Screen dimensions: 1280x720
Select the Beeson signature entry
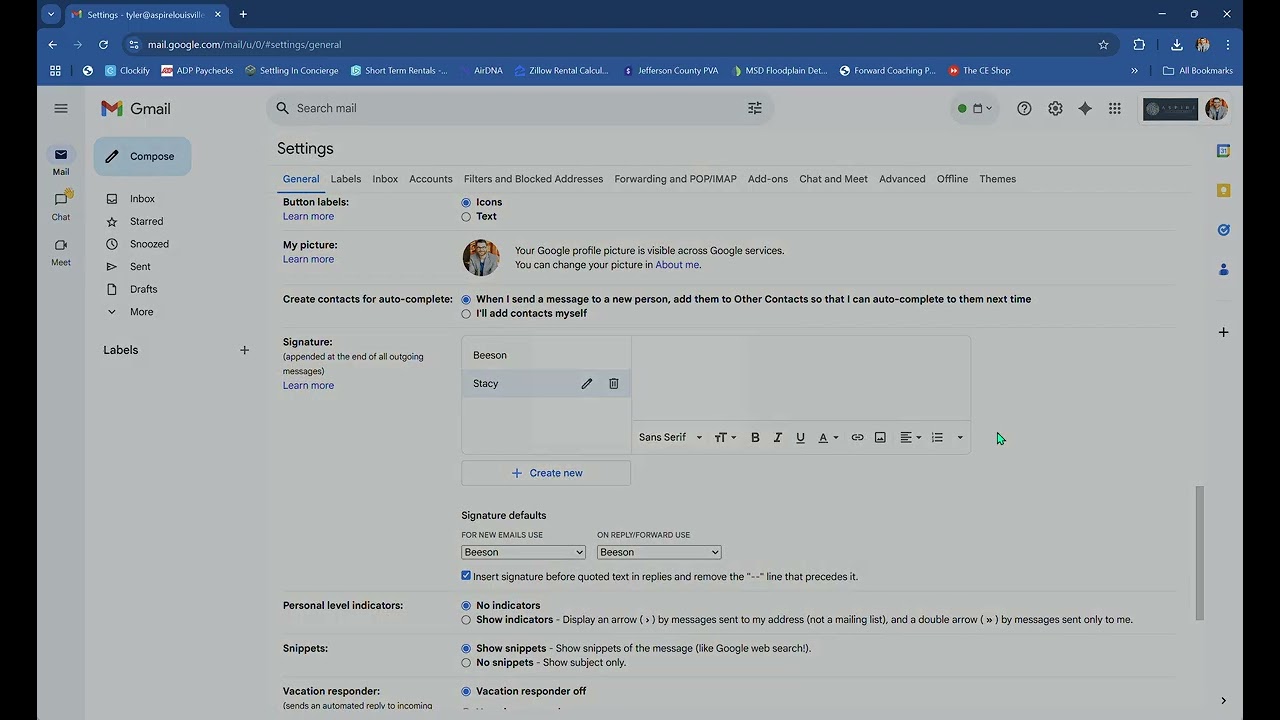tap(546, 355)
